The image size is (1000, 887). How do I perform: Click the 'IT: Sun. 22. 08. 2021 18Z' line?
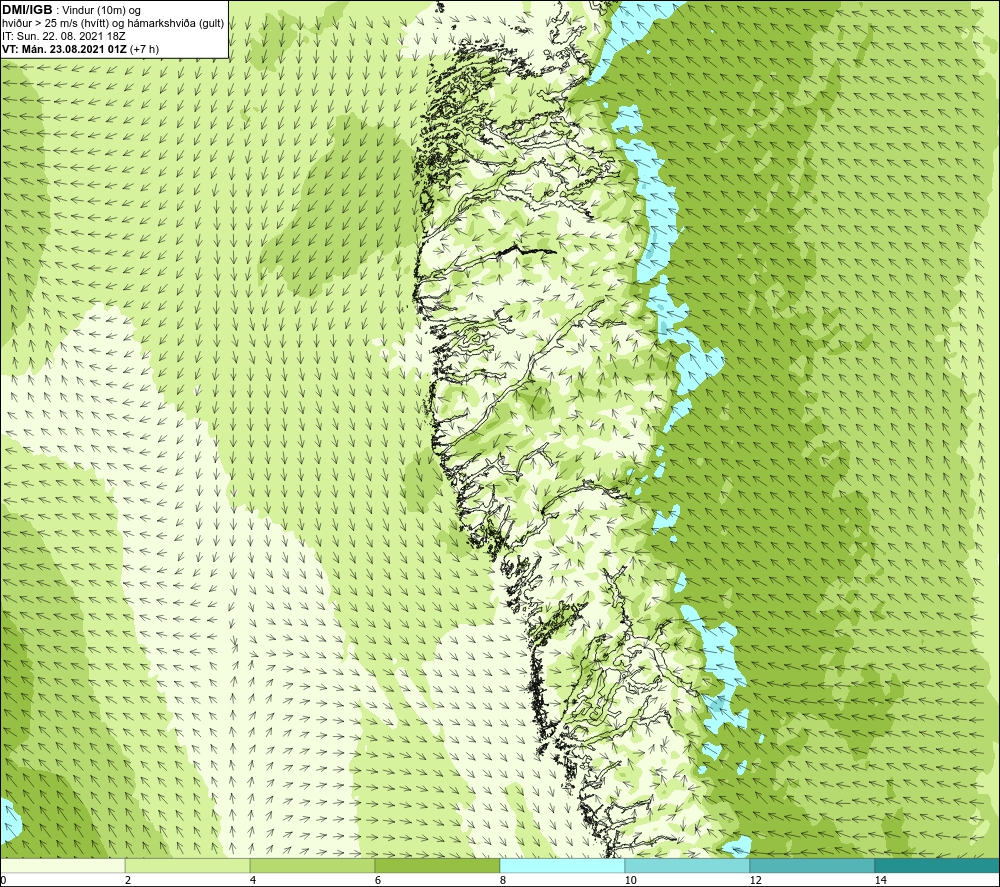[64, 36]
